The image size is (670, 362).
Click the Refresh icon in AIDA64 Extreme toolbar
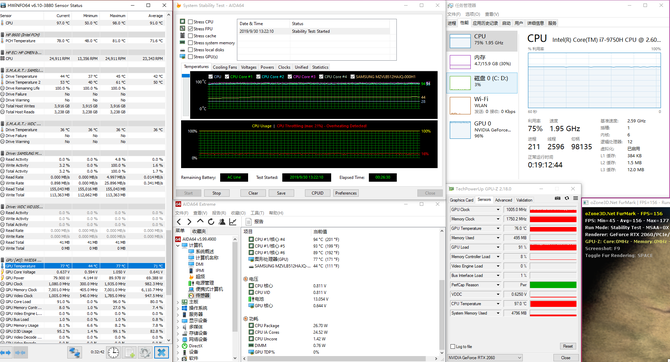[211, 221]
